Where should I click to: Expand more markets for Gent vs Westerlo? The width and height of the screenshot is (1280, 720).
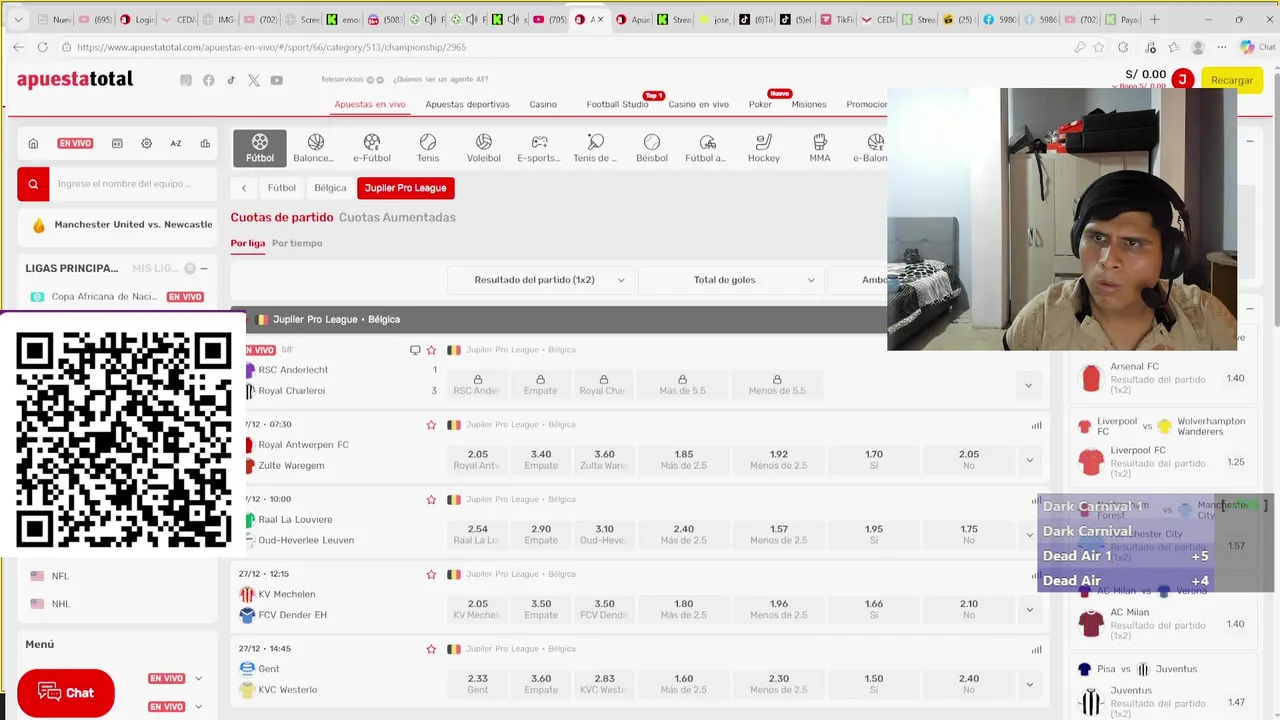[1029, 684]
